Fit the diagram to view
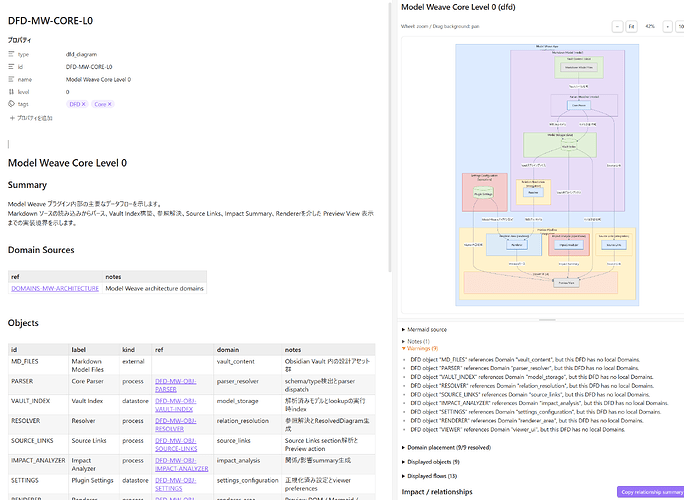Viewport: 684px width, 500px height. (631, 27)
